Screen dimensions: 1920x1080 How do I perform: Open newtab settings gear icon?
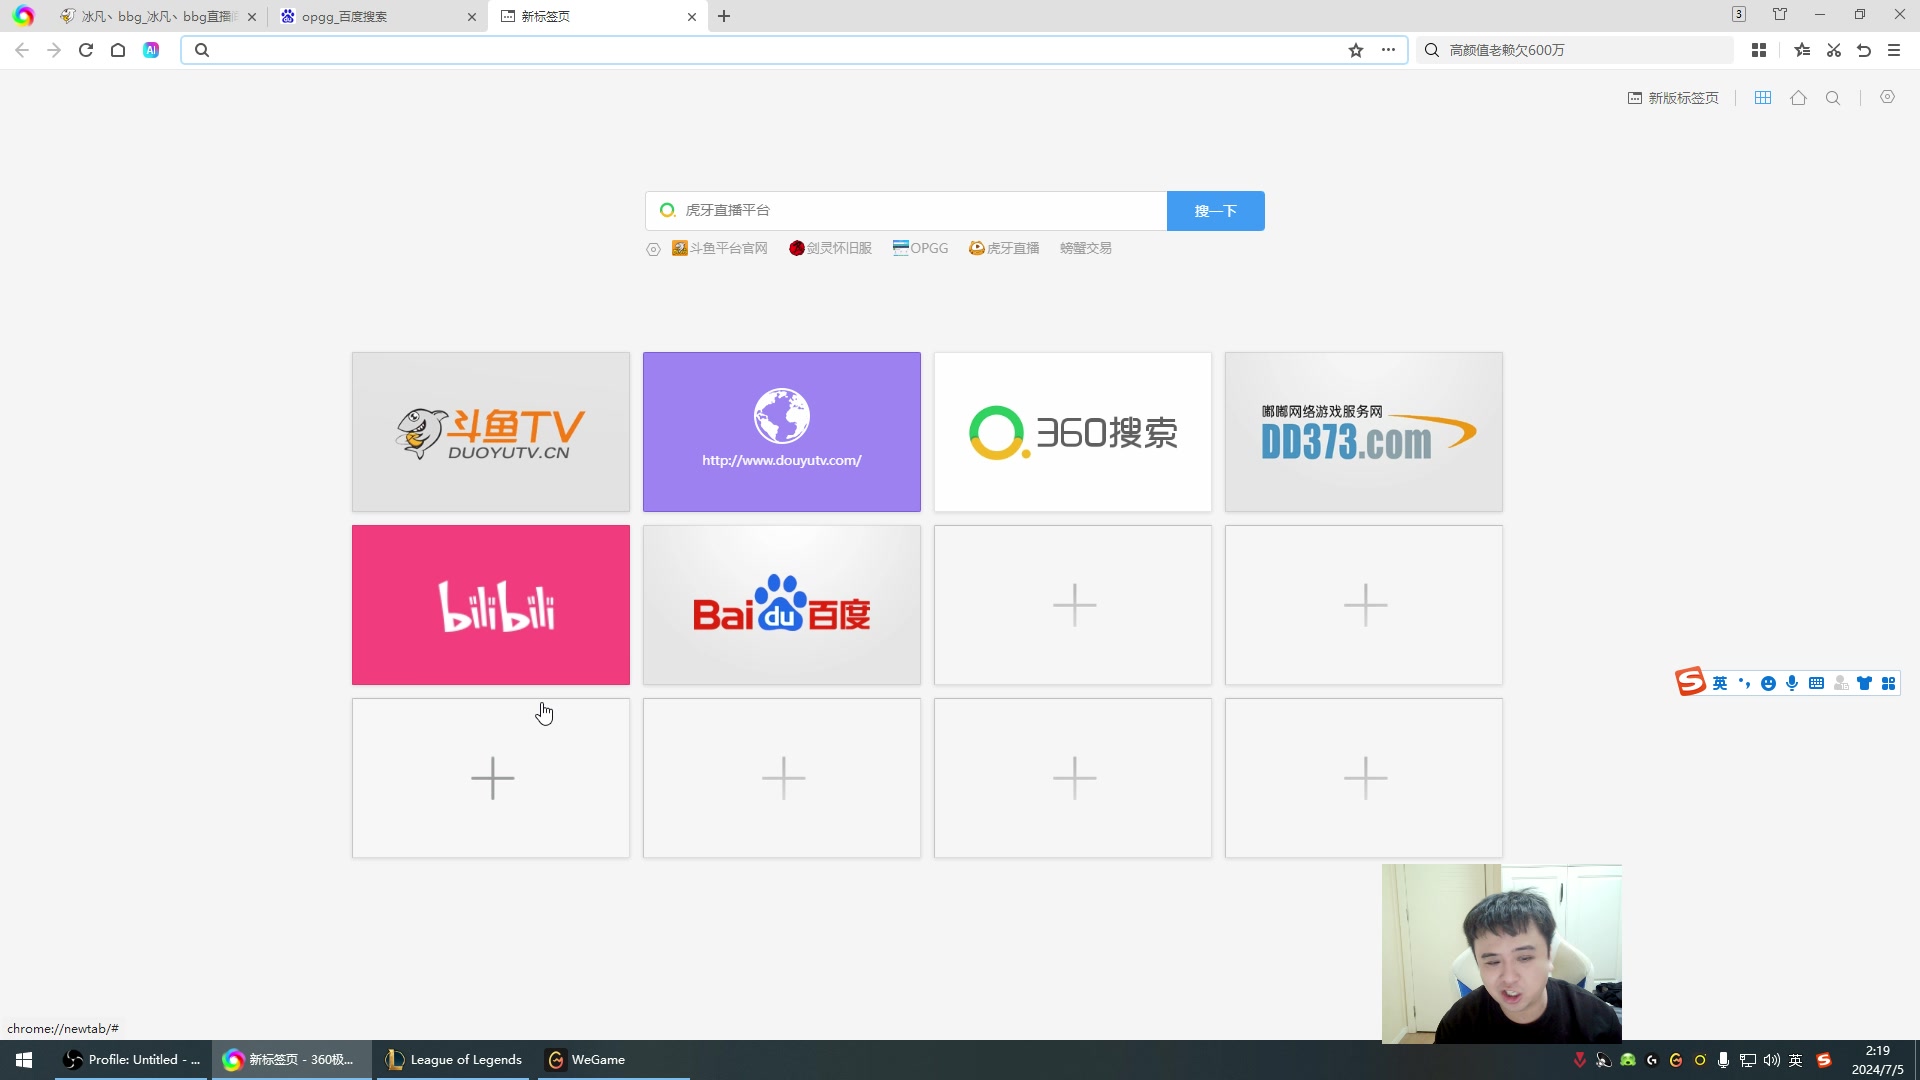tap(1887, 97)
